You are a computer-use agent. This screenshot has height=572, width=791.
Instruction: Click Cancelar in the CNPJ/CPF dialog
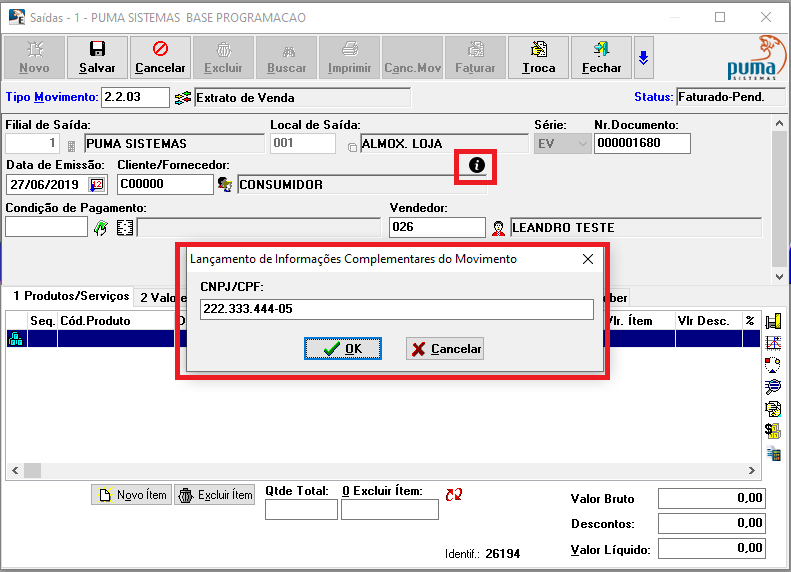tap(445, 349)
